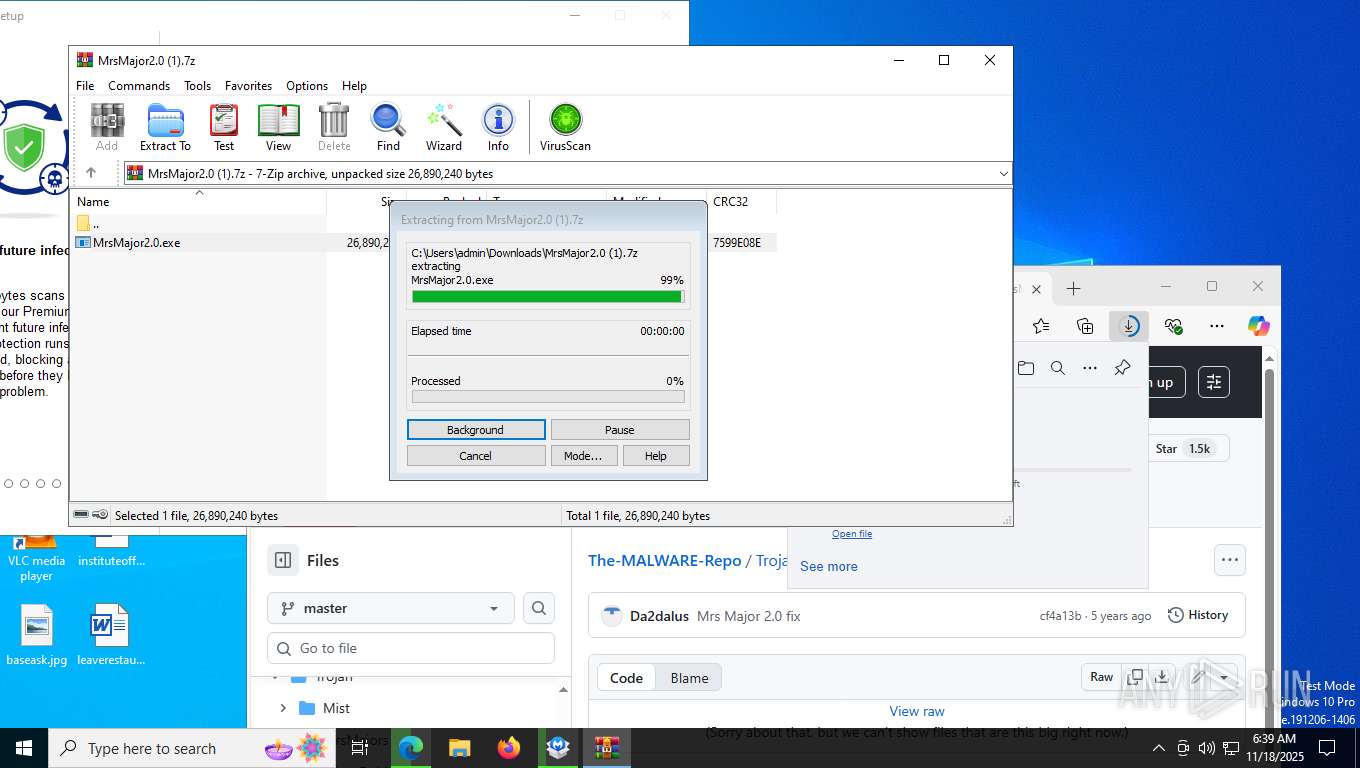Open downloads folder icon in downloads panel

[1026, 368]
